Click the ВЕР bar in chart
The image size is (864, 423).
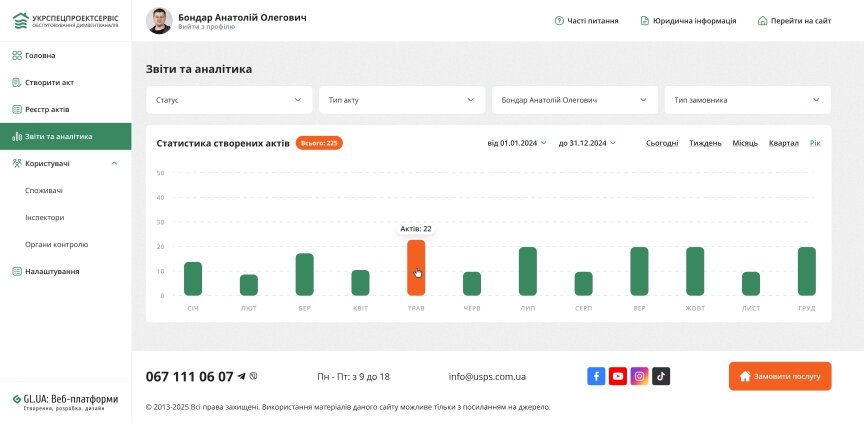pyautogui.click(x=639, y=271)
